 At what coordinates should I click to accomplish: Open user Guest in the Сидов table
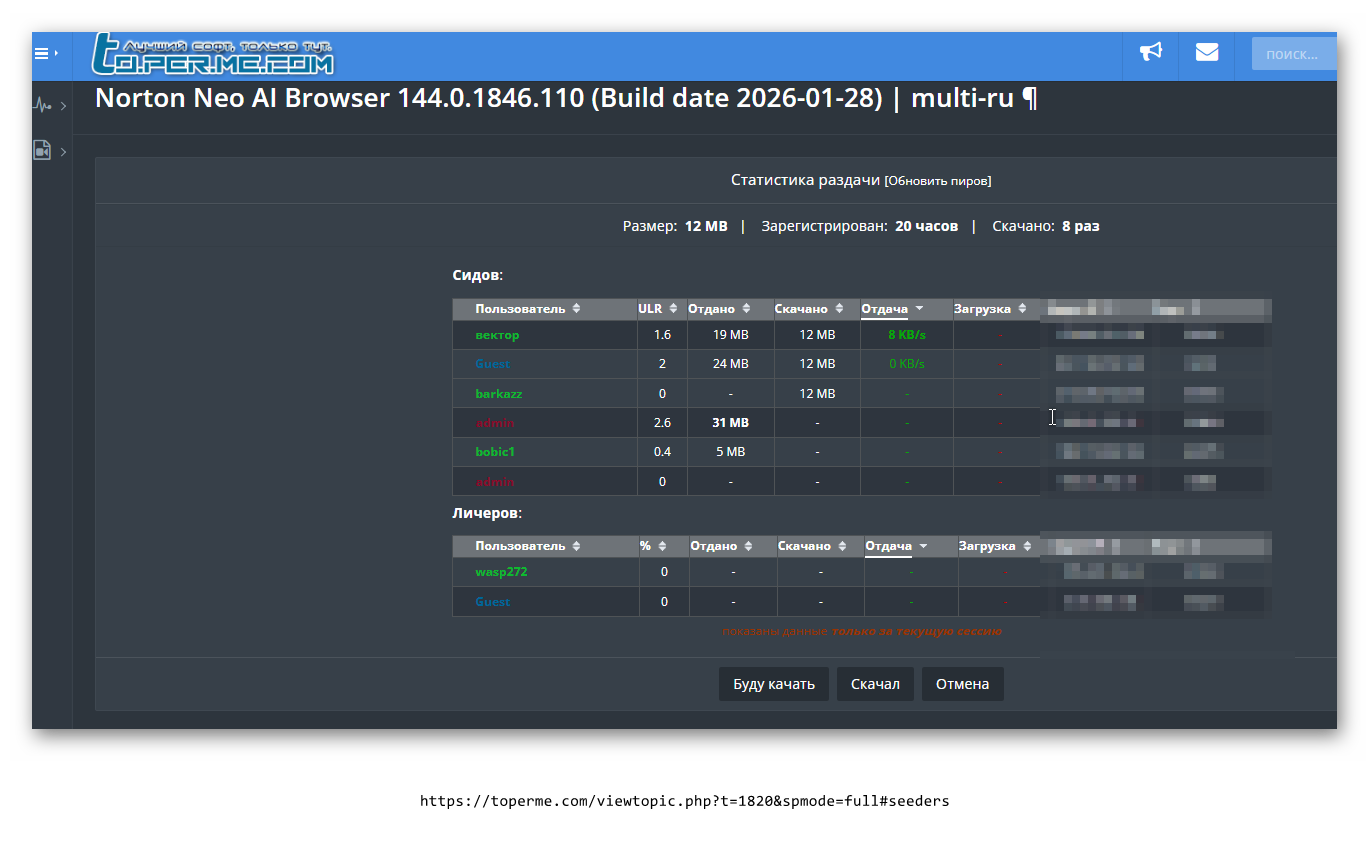click(492, 364)
